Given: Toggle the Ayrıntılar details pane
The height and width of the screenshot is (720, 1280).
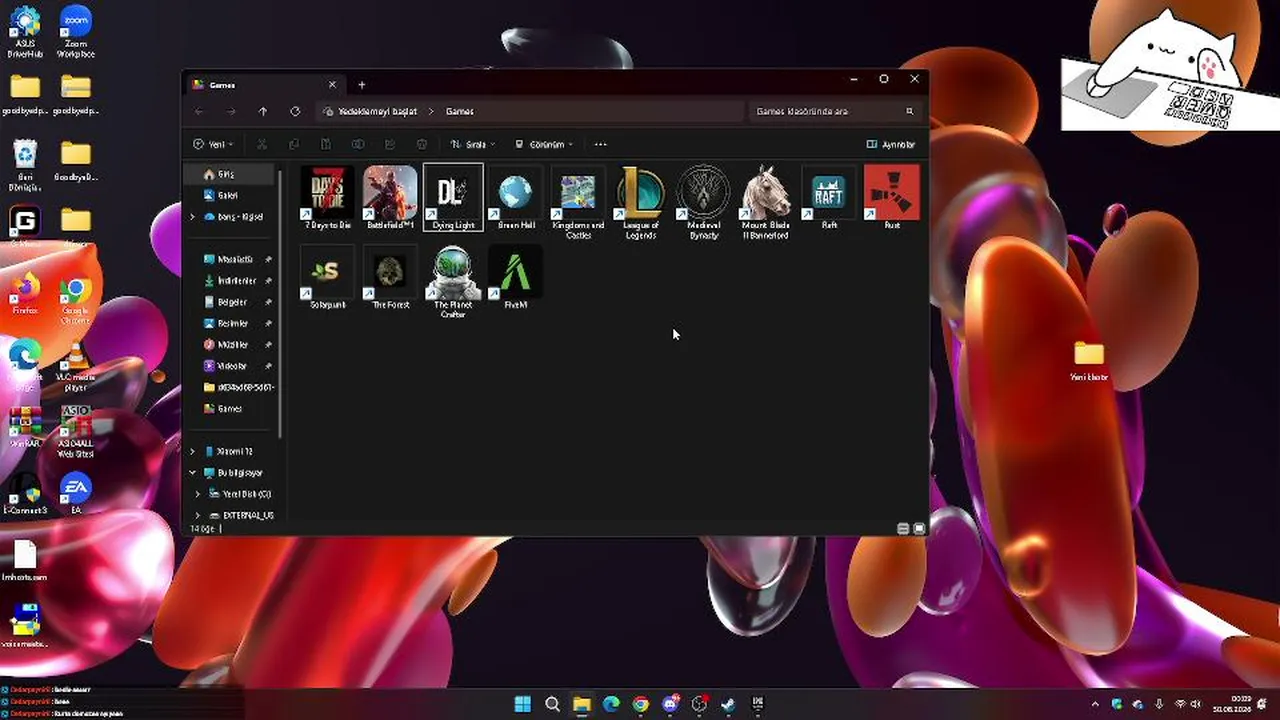Looking at the screenshot, I should (x=891, y=144).
